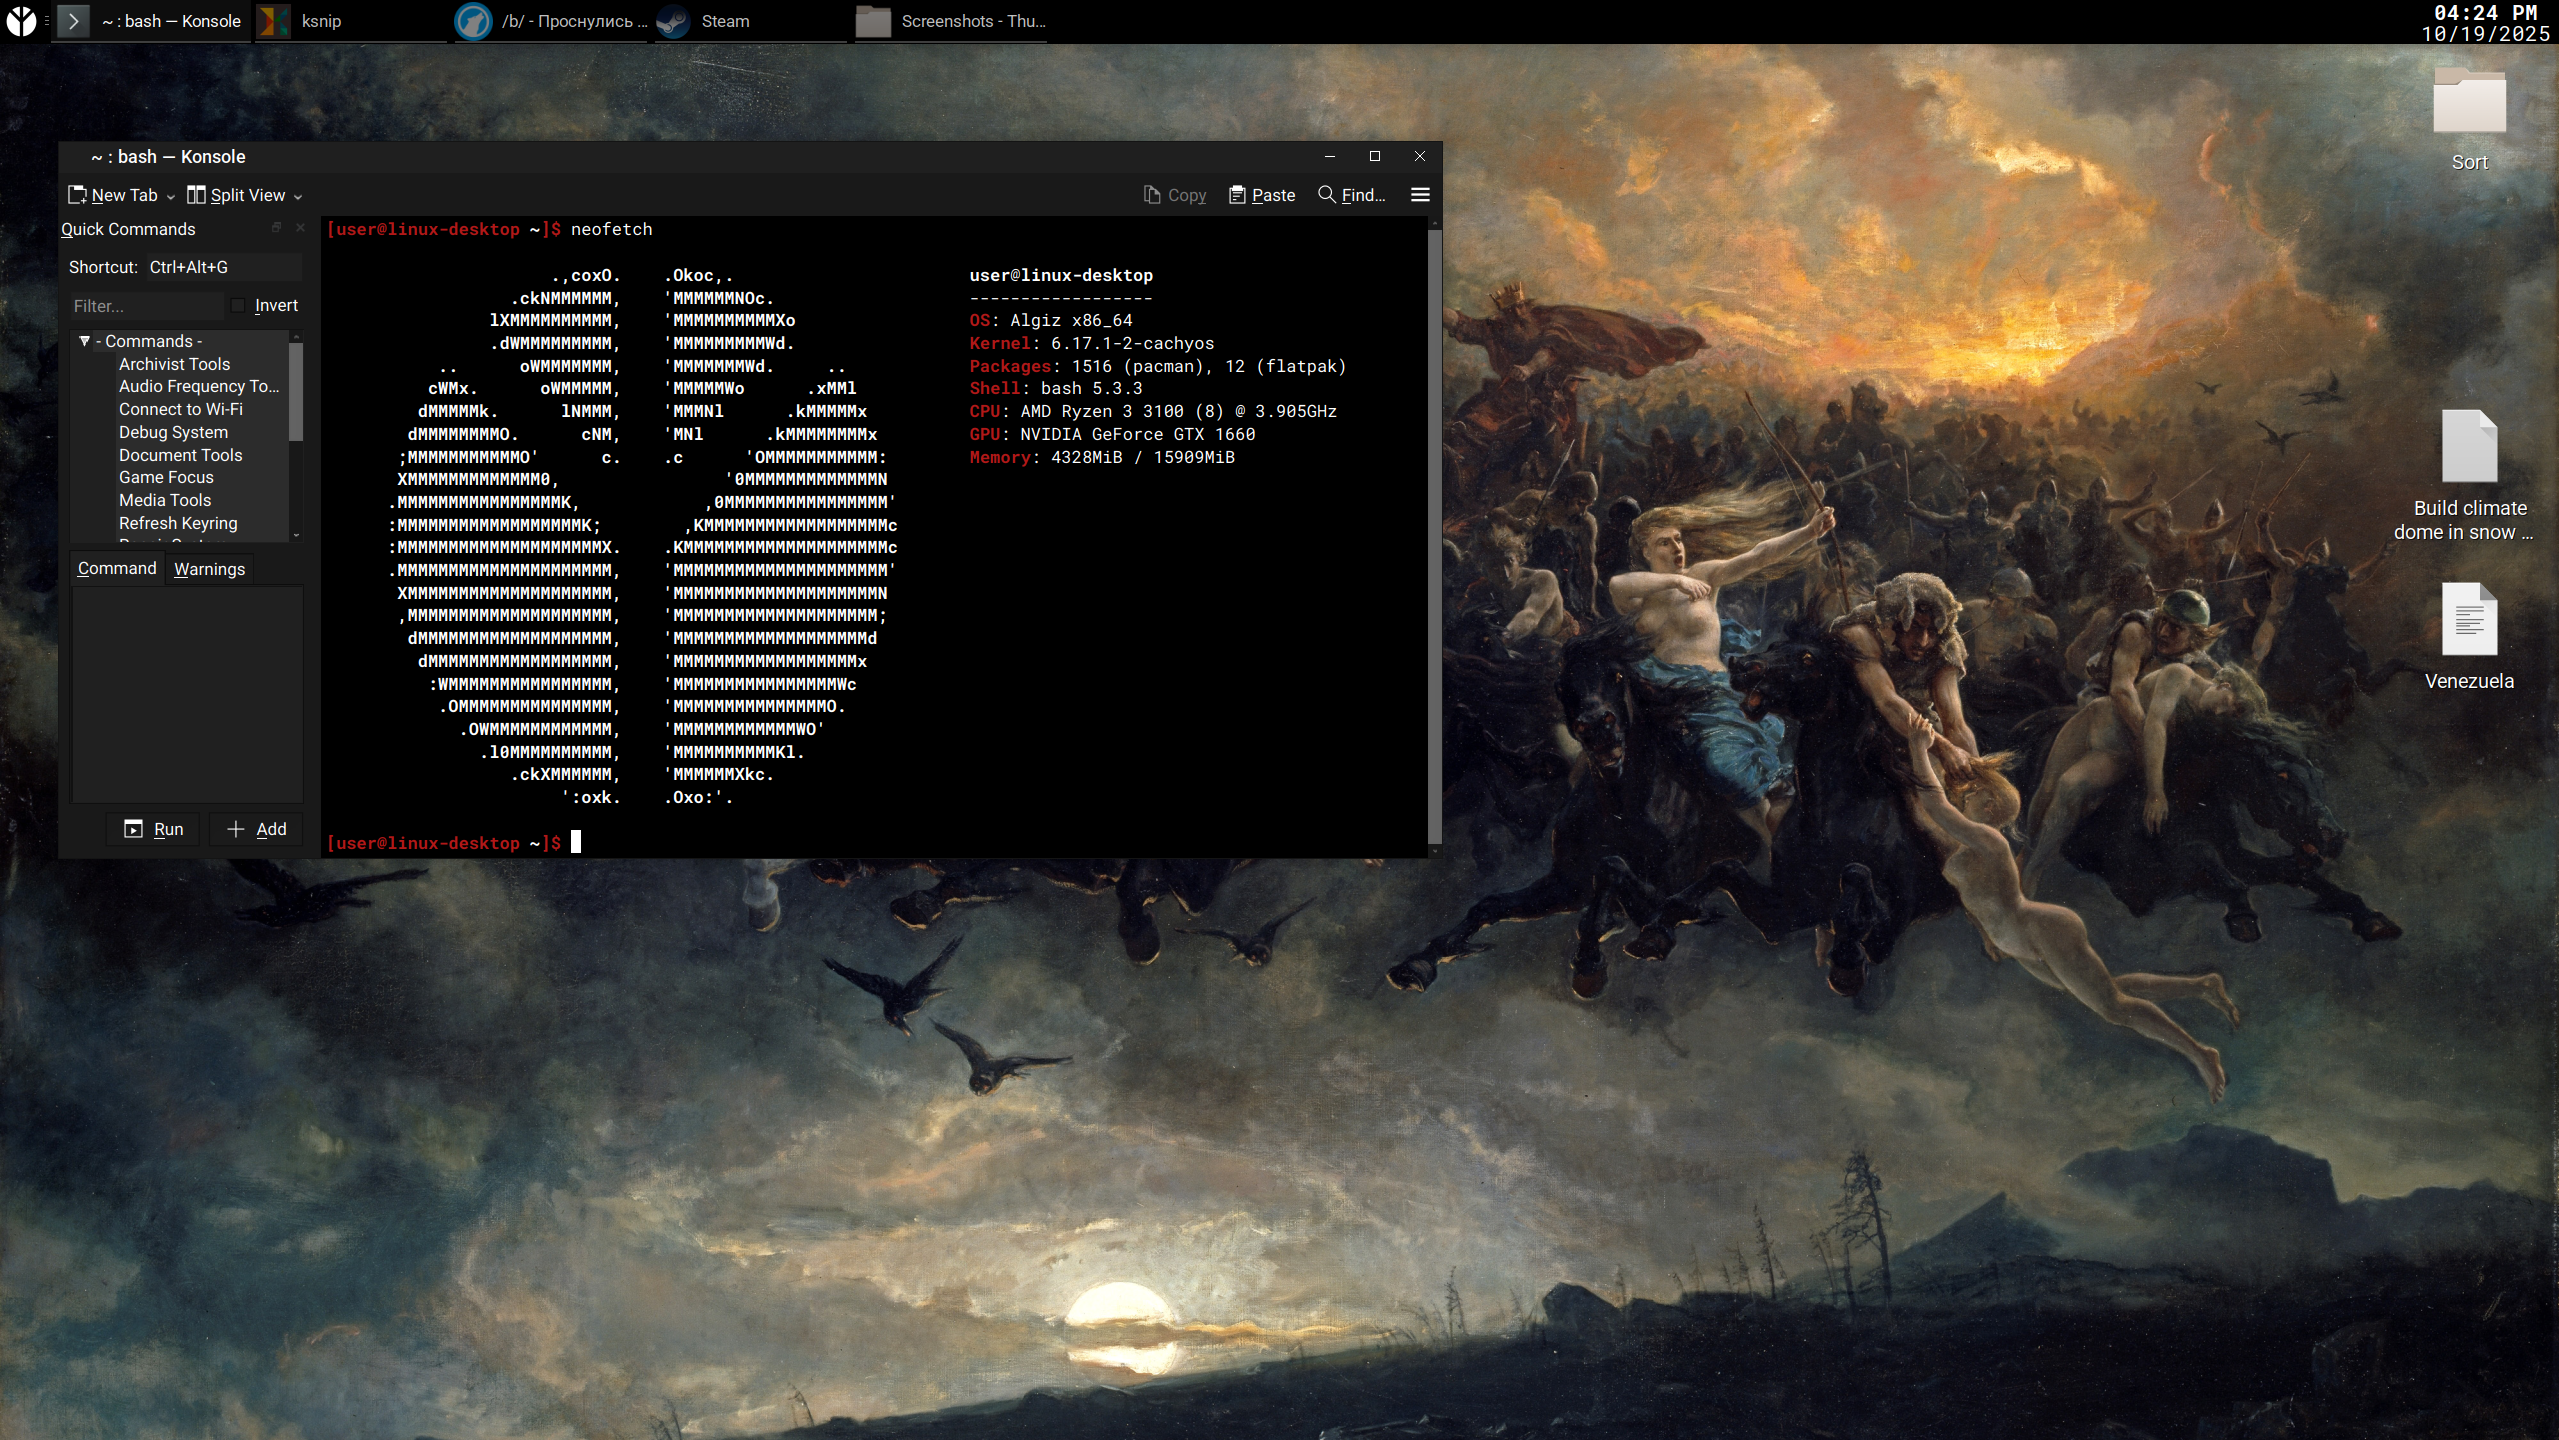This screenshot has height=1440, width=2559.
Task: Click the terminal vertical scrollbar
Action: pyautogui.click(x=1434, y=536)
